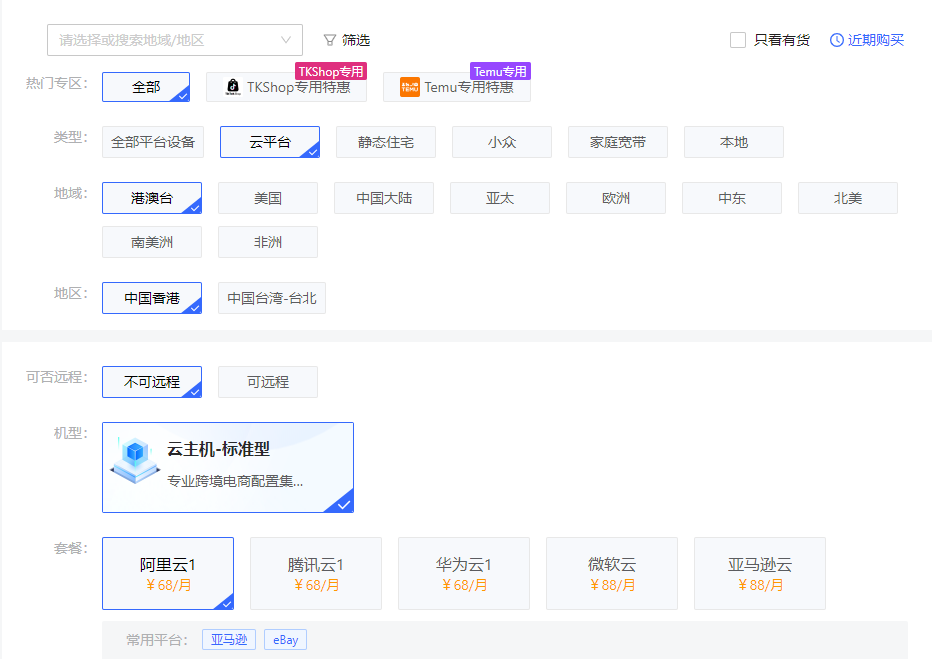Click the eBay platform tag

point(285,640)
